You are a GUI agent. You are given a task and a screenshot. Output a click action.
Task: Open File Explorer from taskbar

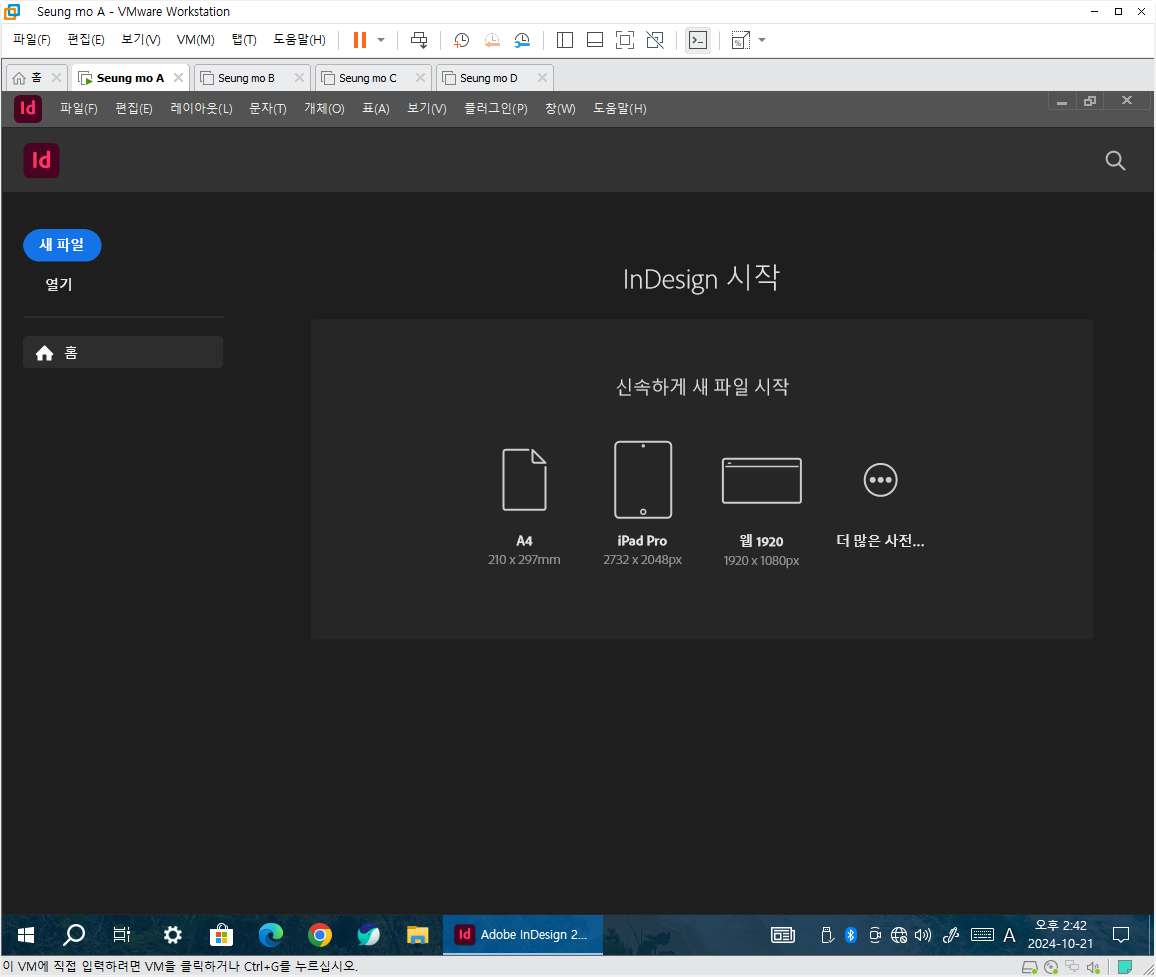418,935
